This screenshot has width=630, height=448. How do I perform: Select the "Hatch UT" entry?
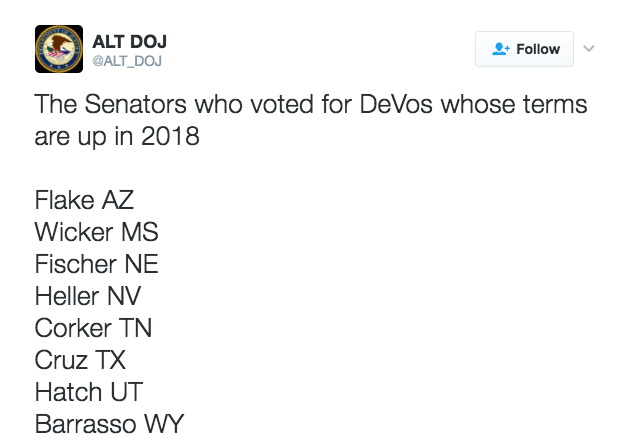click(x=86, y=392)
